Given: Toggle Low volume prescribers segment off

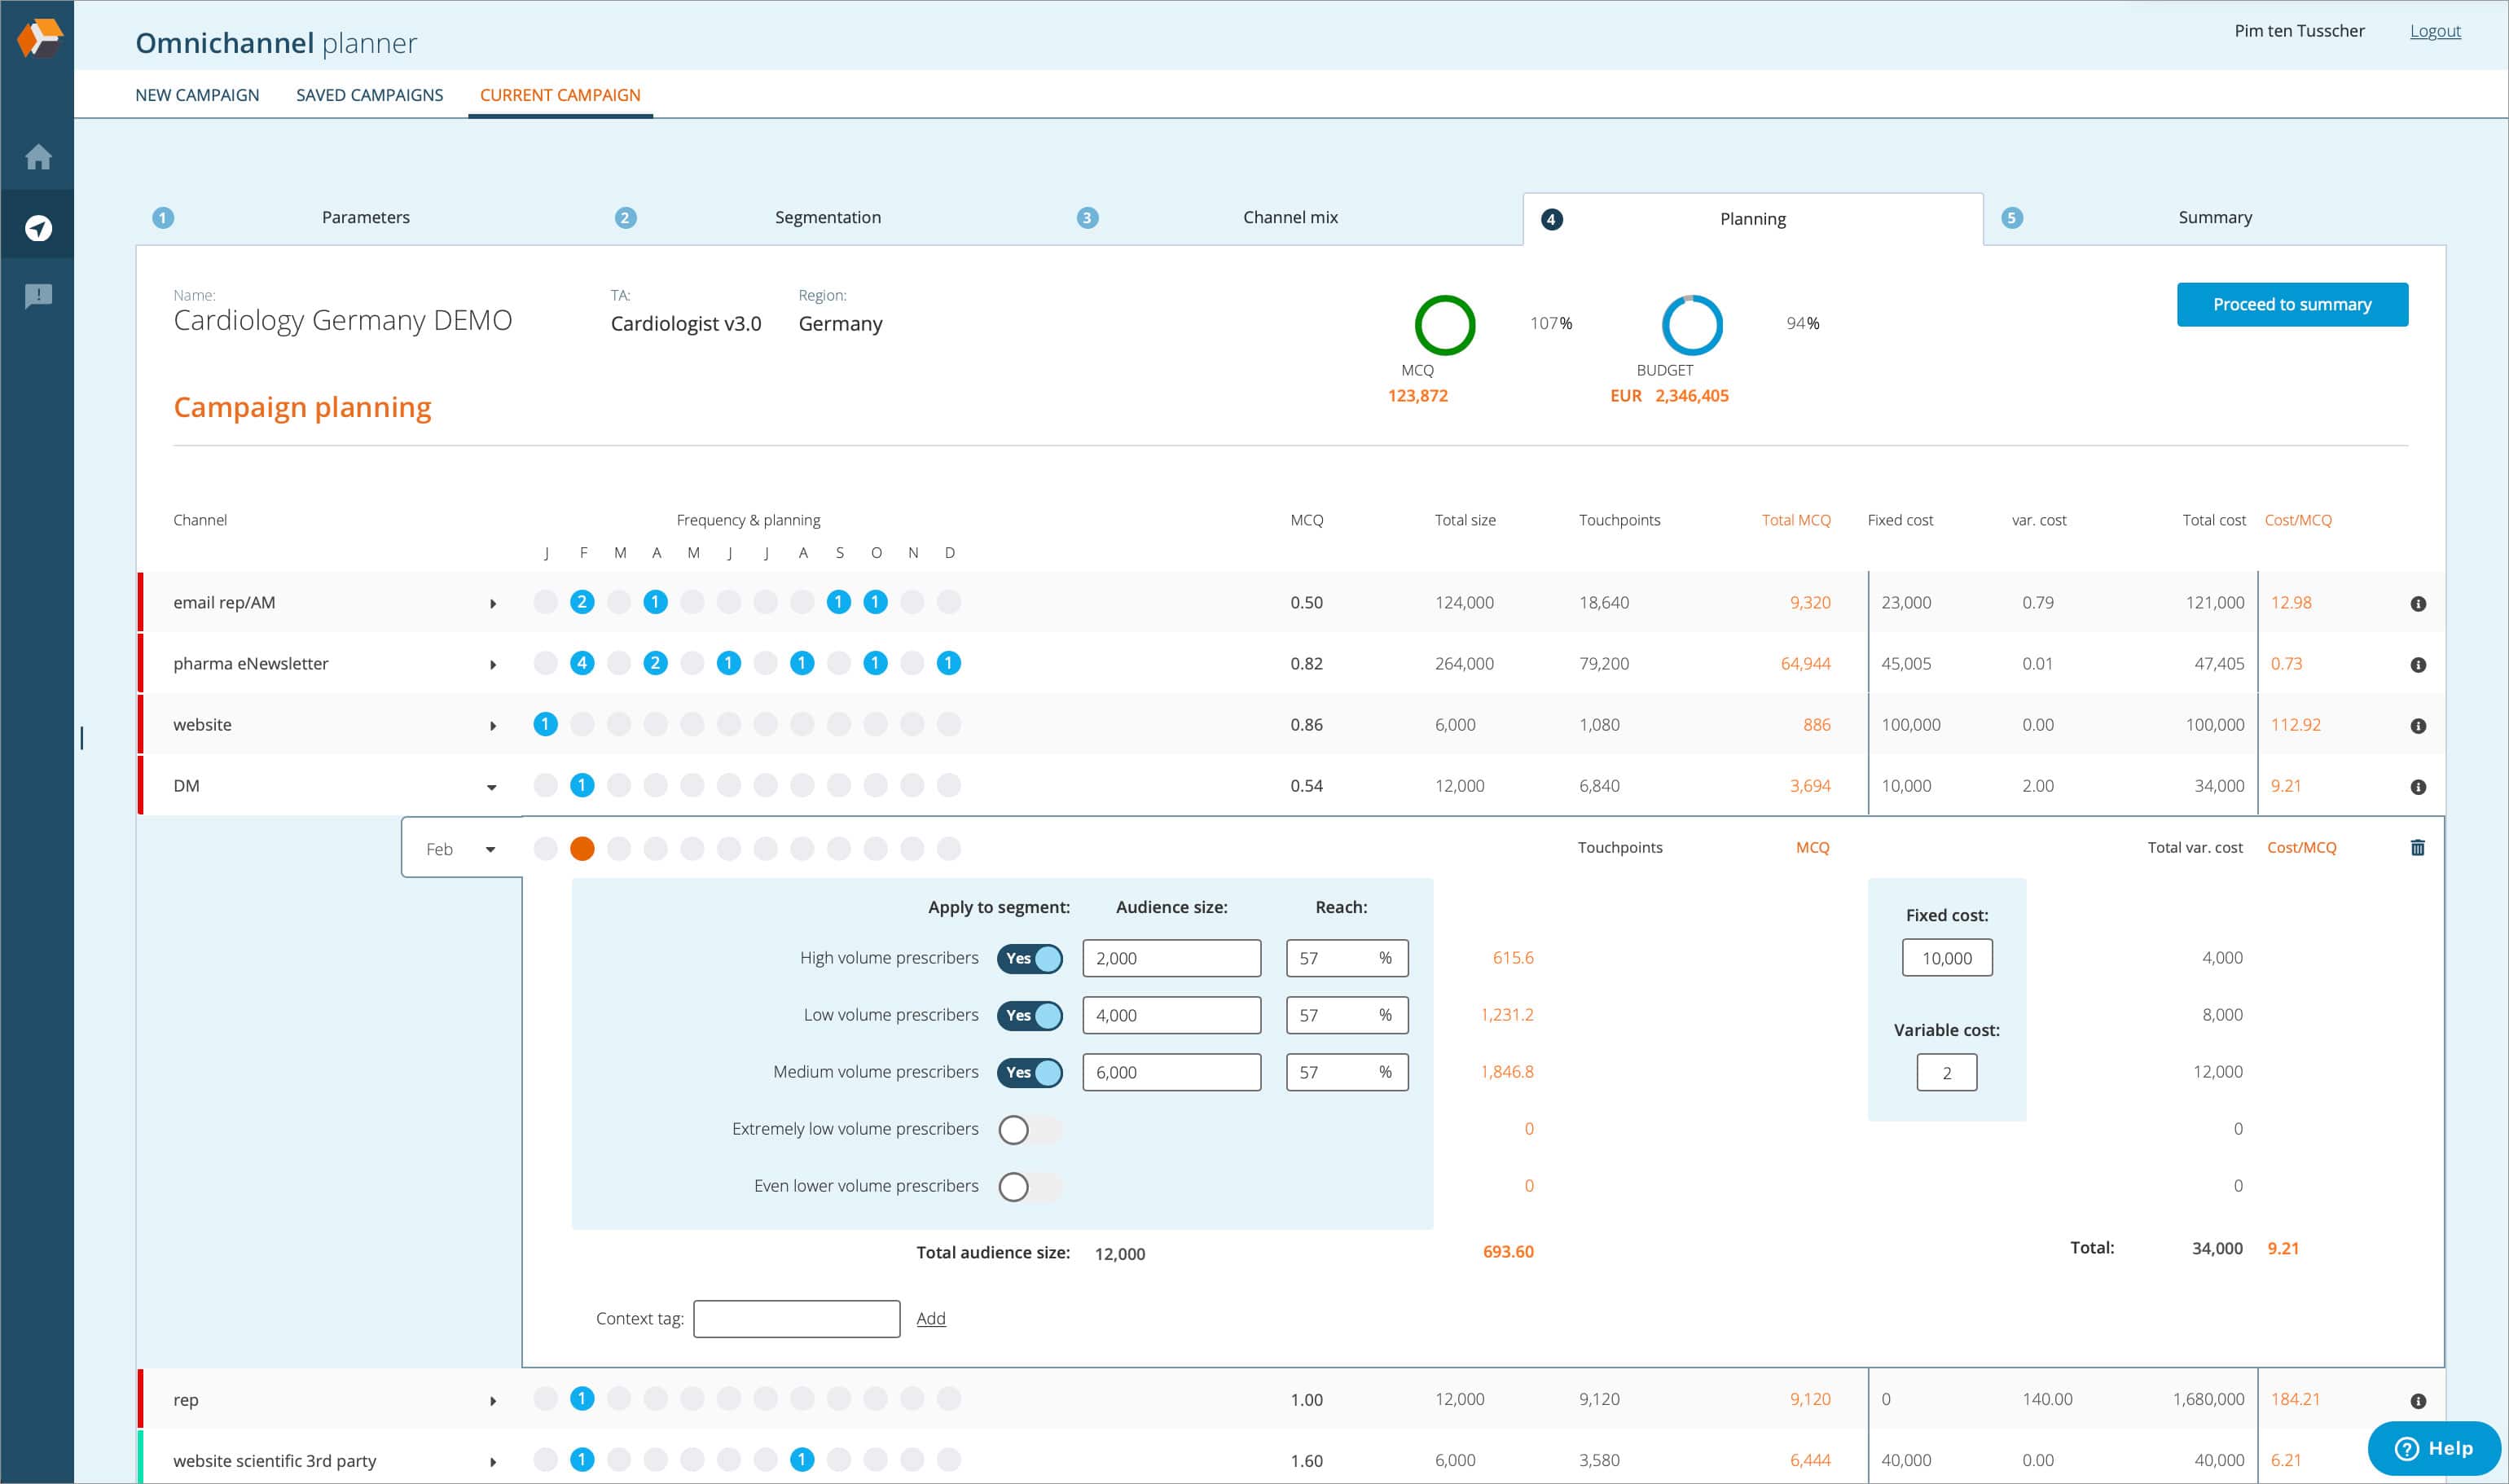Looking at the screenshot, I should [1030, 1016].
